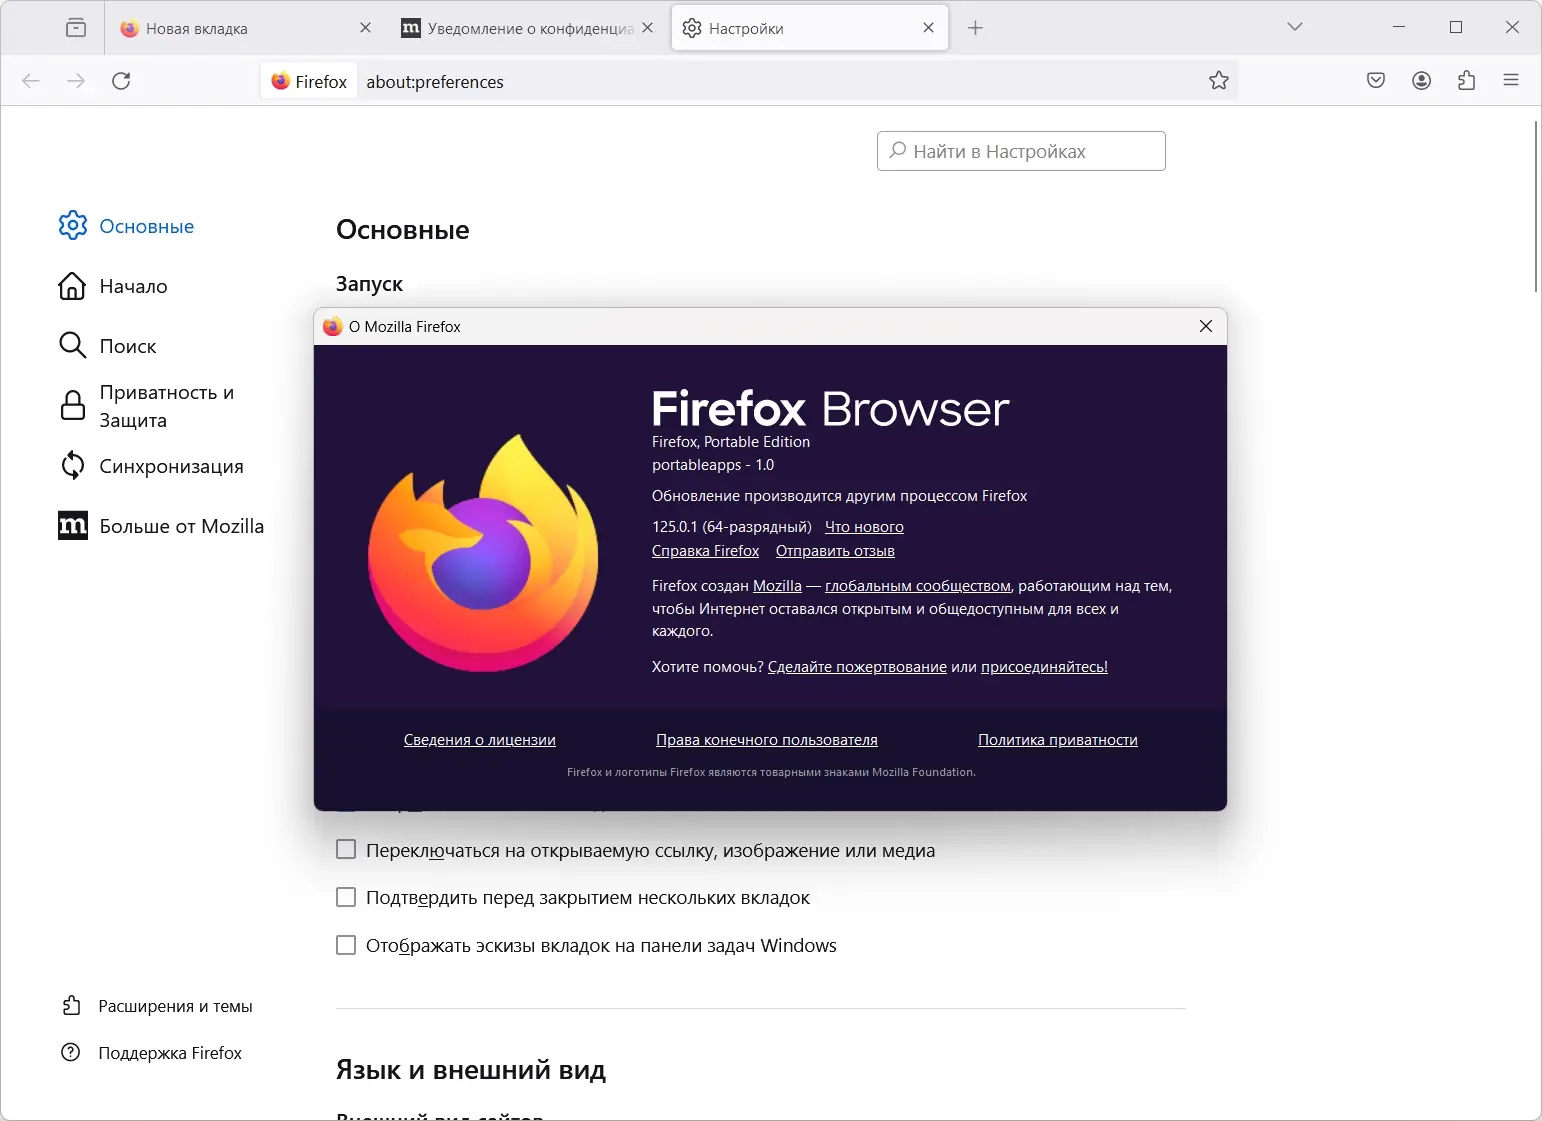This screenshot has width=1542, height=1121.
Task: Open the hamburger application menu
Action: (1511, 81)
